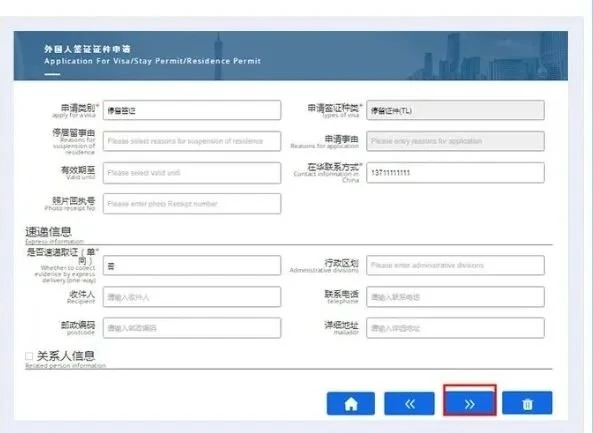593x433 pixels.
Task: Click the 在华联系方式 contact information field
Action: pos(455,173)
